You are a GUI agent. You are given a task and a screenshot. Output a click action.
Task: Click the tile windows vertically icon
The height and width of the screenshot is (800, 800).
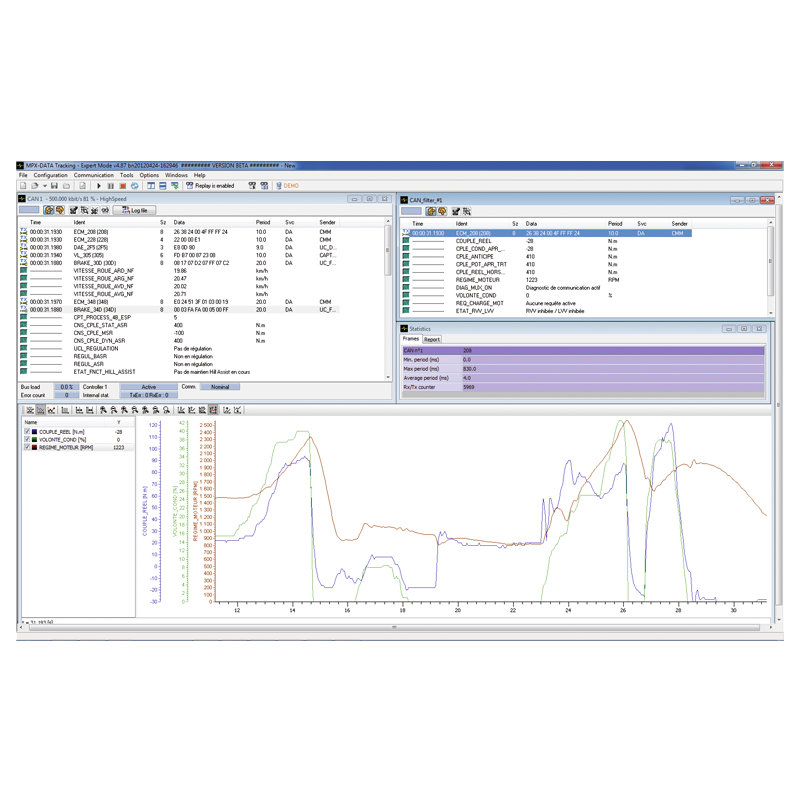152,186
